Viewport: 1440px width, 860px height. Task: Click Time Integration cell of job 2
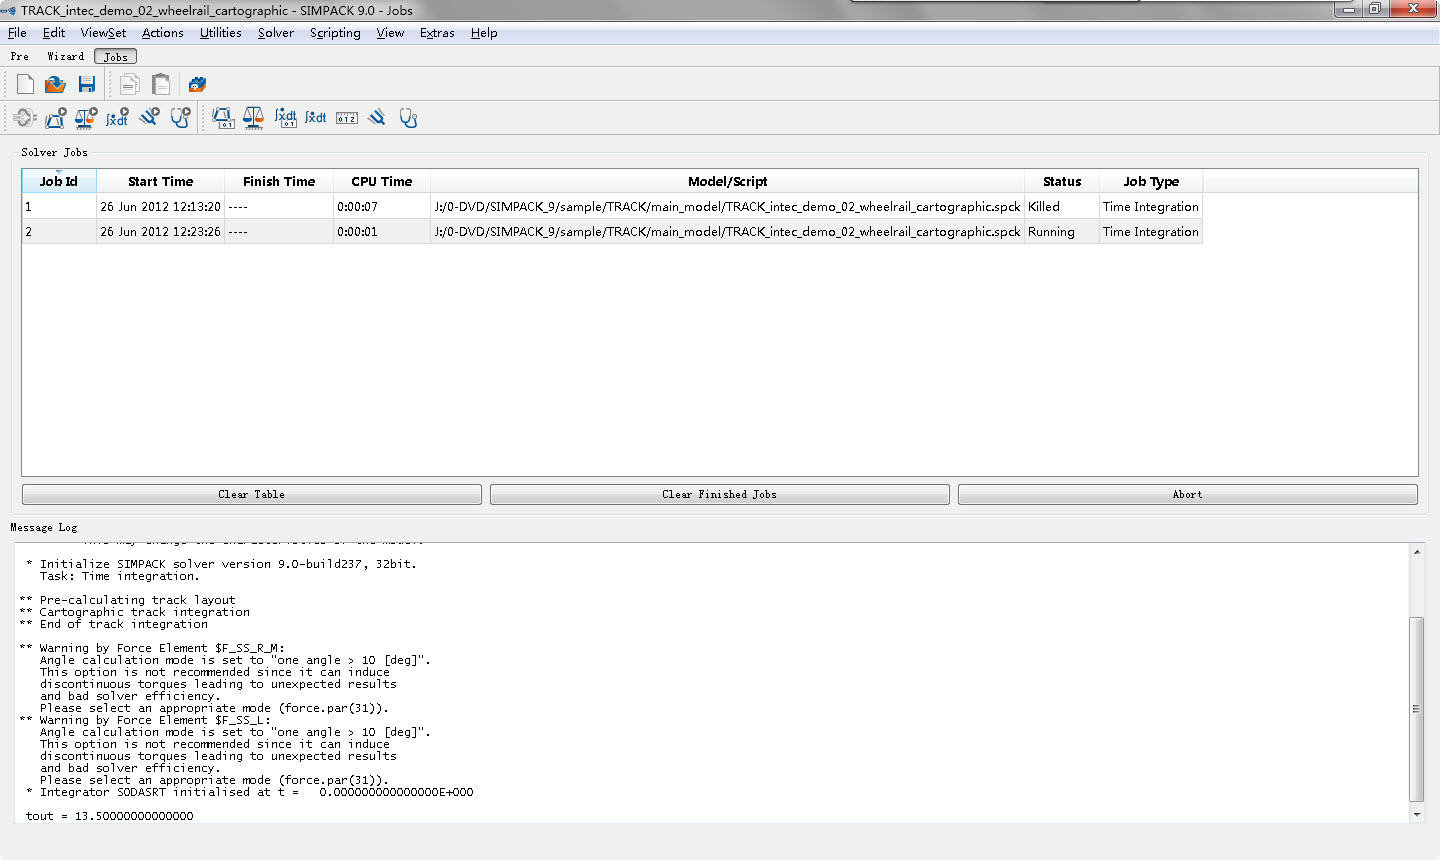(x=1151, y=231)
